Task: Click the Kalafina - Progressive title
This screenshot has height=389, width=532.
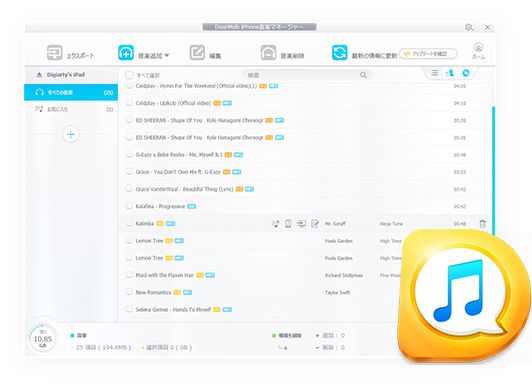Action: pos(160,207)
